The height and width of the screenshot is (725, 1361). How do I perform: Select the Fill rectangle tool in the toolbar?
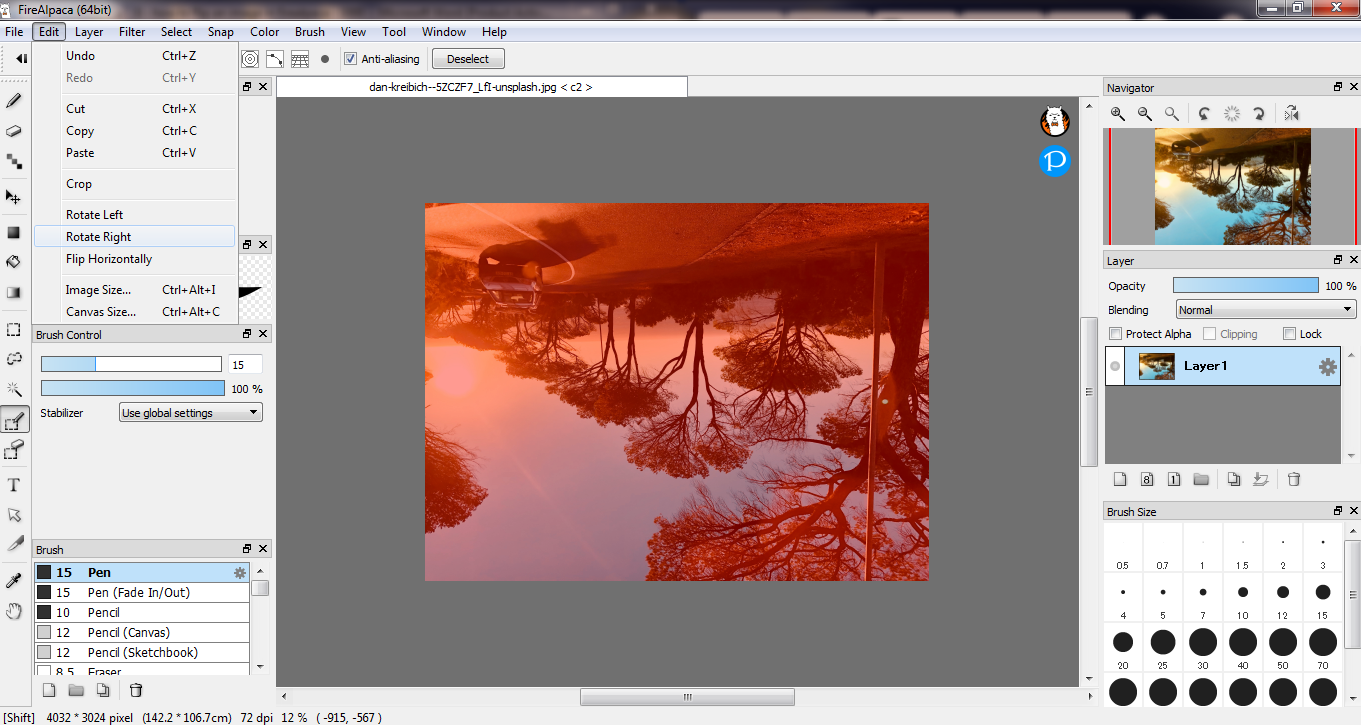point(14,233)
